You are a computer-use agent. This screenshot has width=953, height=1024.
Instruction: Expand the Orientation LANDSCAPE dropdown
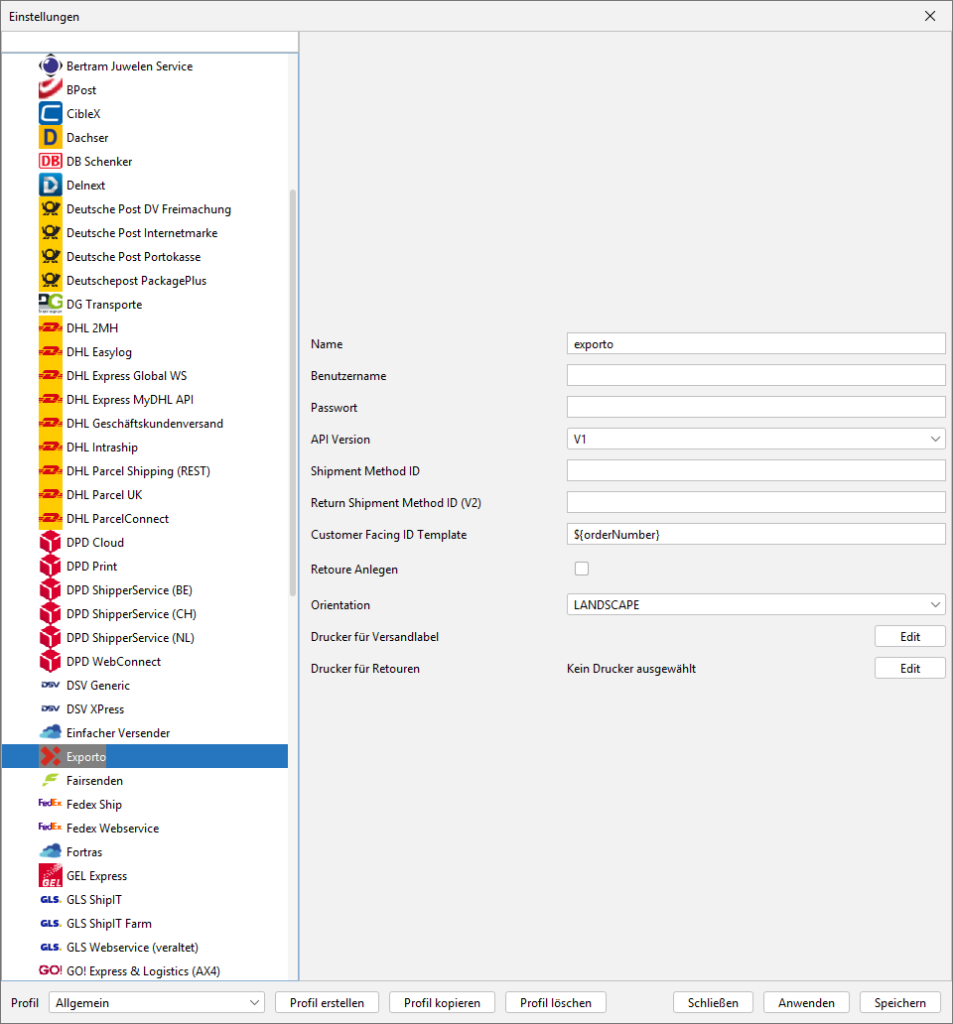point(755,605)
